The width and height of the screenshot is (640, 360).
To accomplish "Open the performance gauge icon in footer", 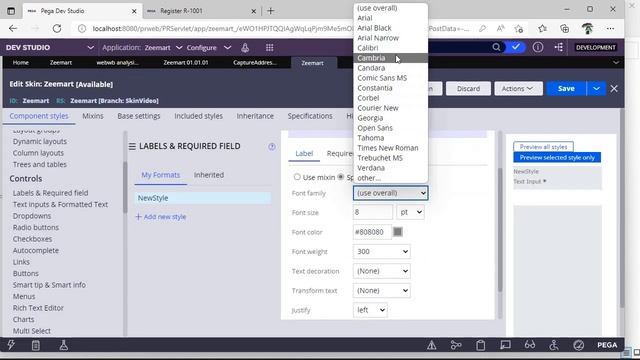I will coord(578,345).
